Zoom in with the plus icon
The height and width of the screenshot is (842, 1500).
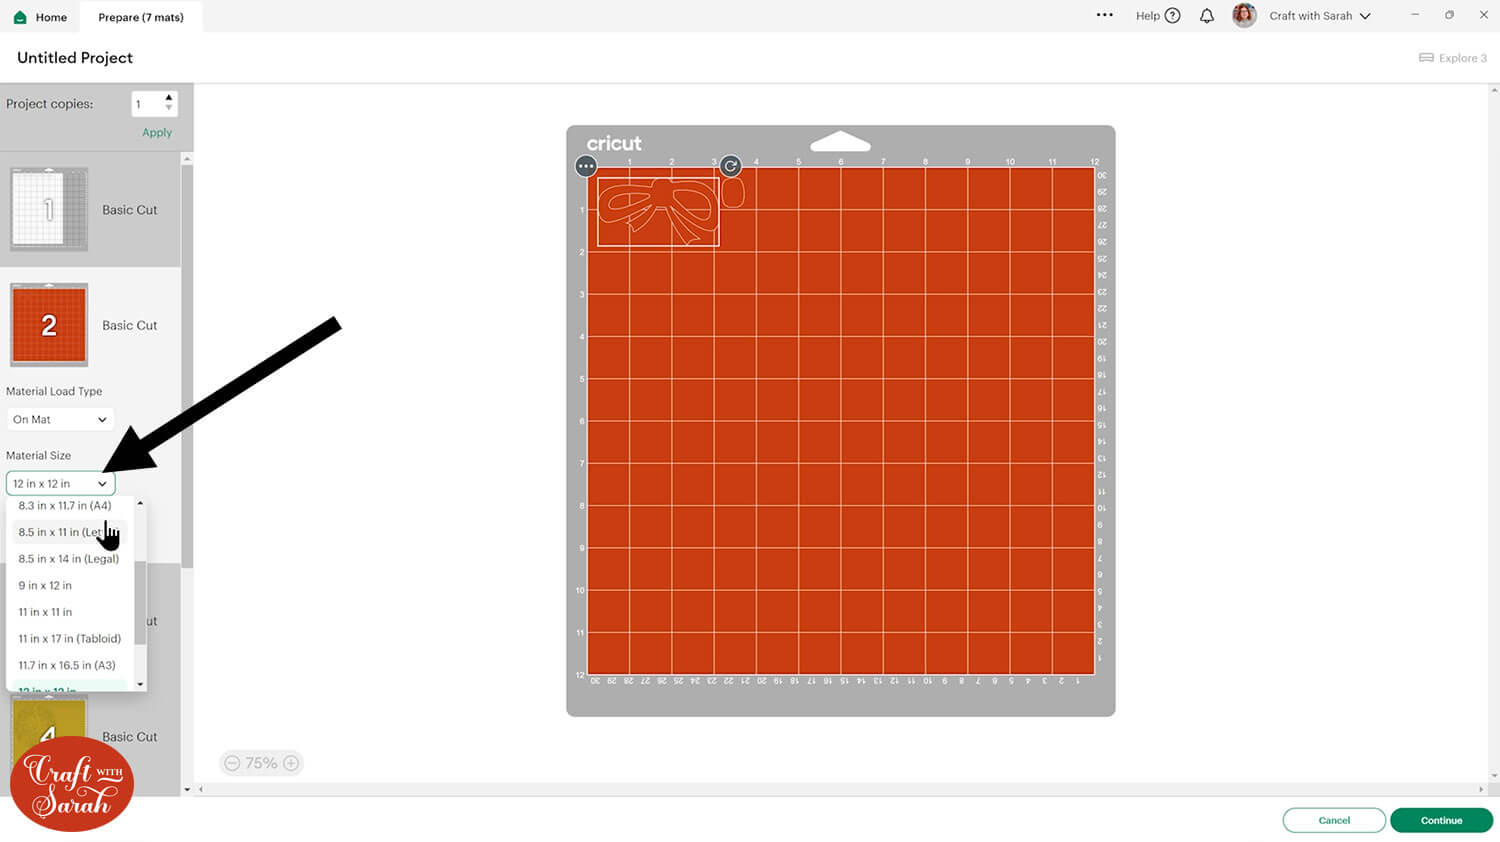tap(291, 763)
